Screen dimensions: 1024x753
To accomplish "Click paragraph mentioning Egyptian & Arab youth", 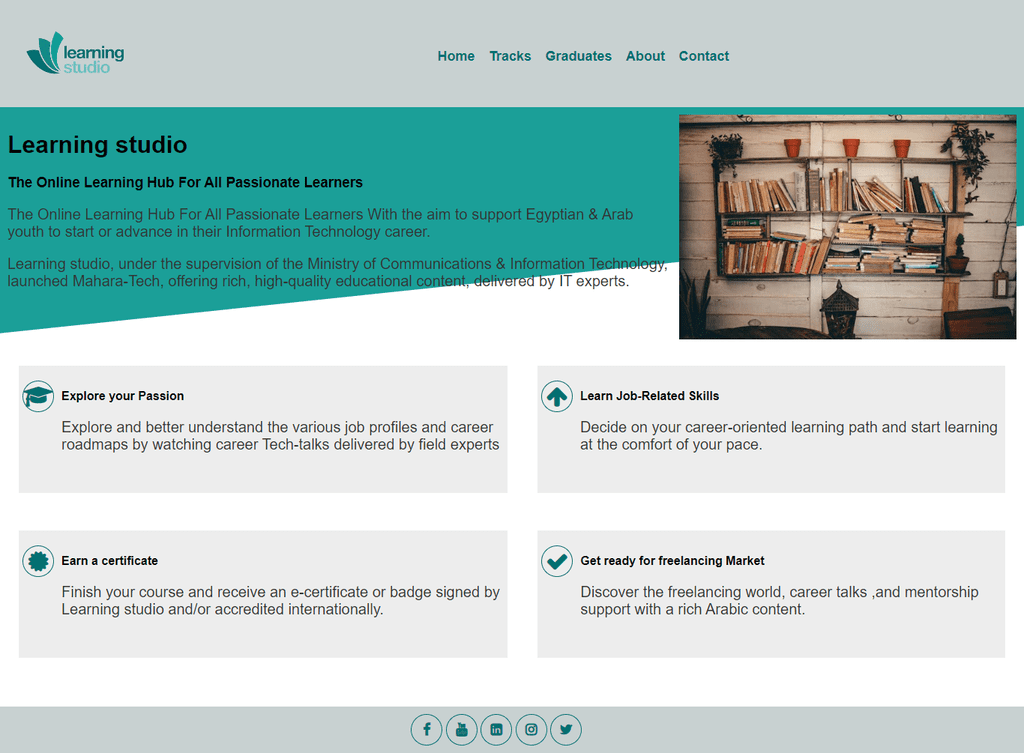I will tap(320, 223).
